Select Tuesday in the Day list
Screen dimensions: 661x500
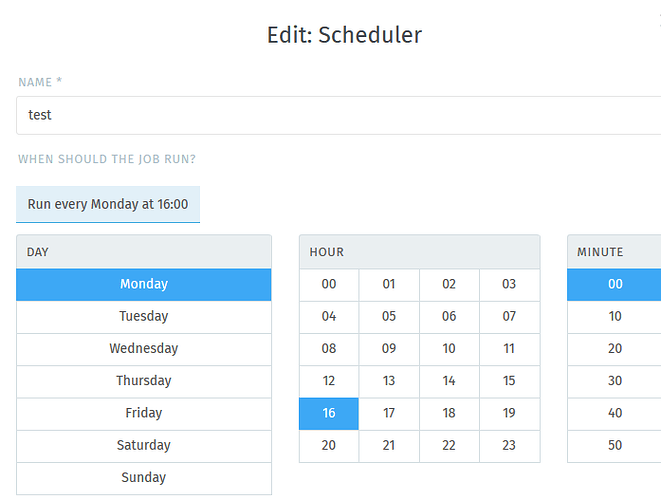144,317
